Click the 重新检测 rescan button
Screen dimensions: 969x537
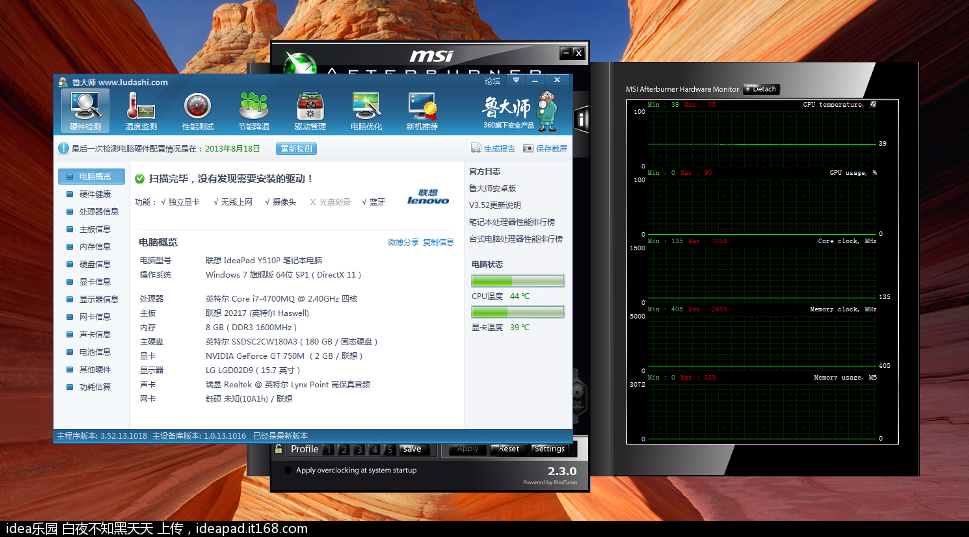coord(297,148)
